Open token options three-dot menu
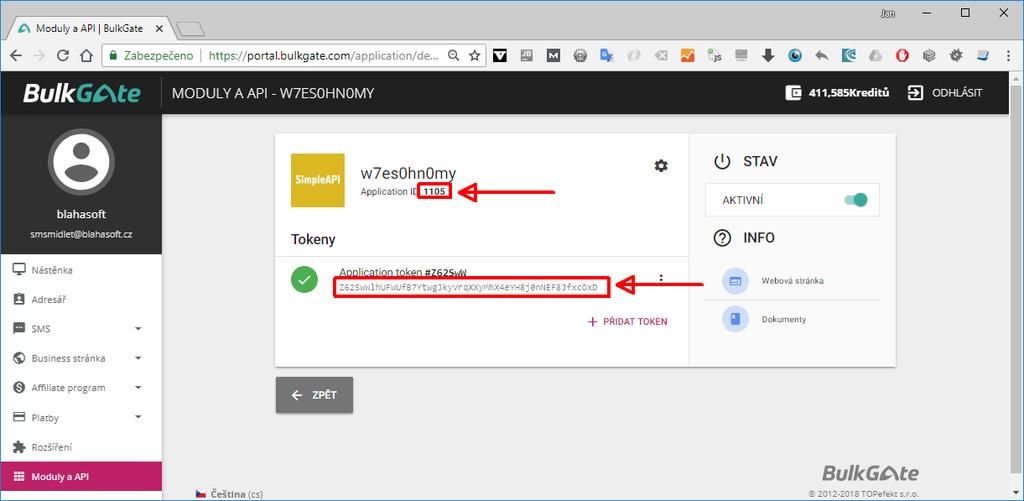Image resolution: width=1024 pixels, height=501 pixels. point(661,278)
